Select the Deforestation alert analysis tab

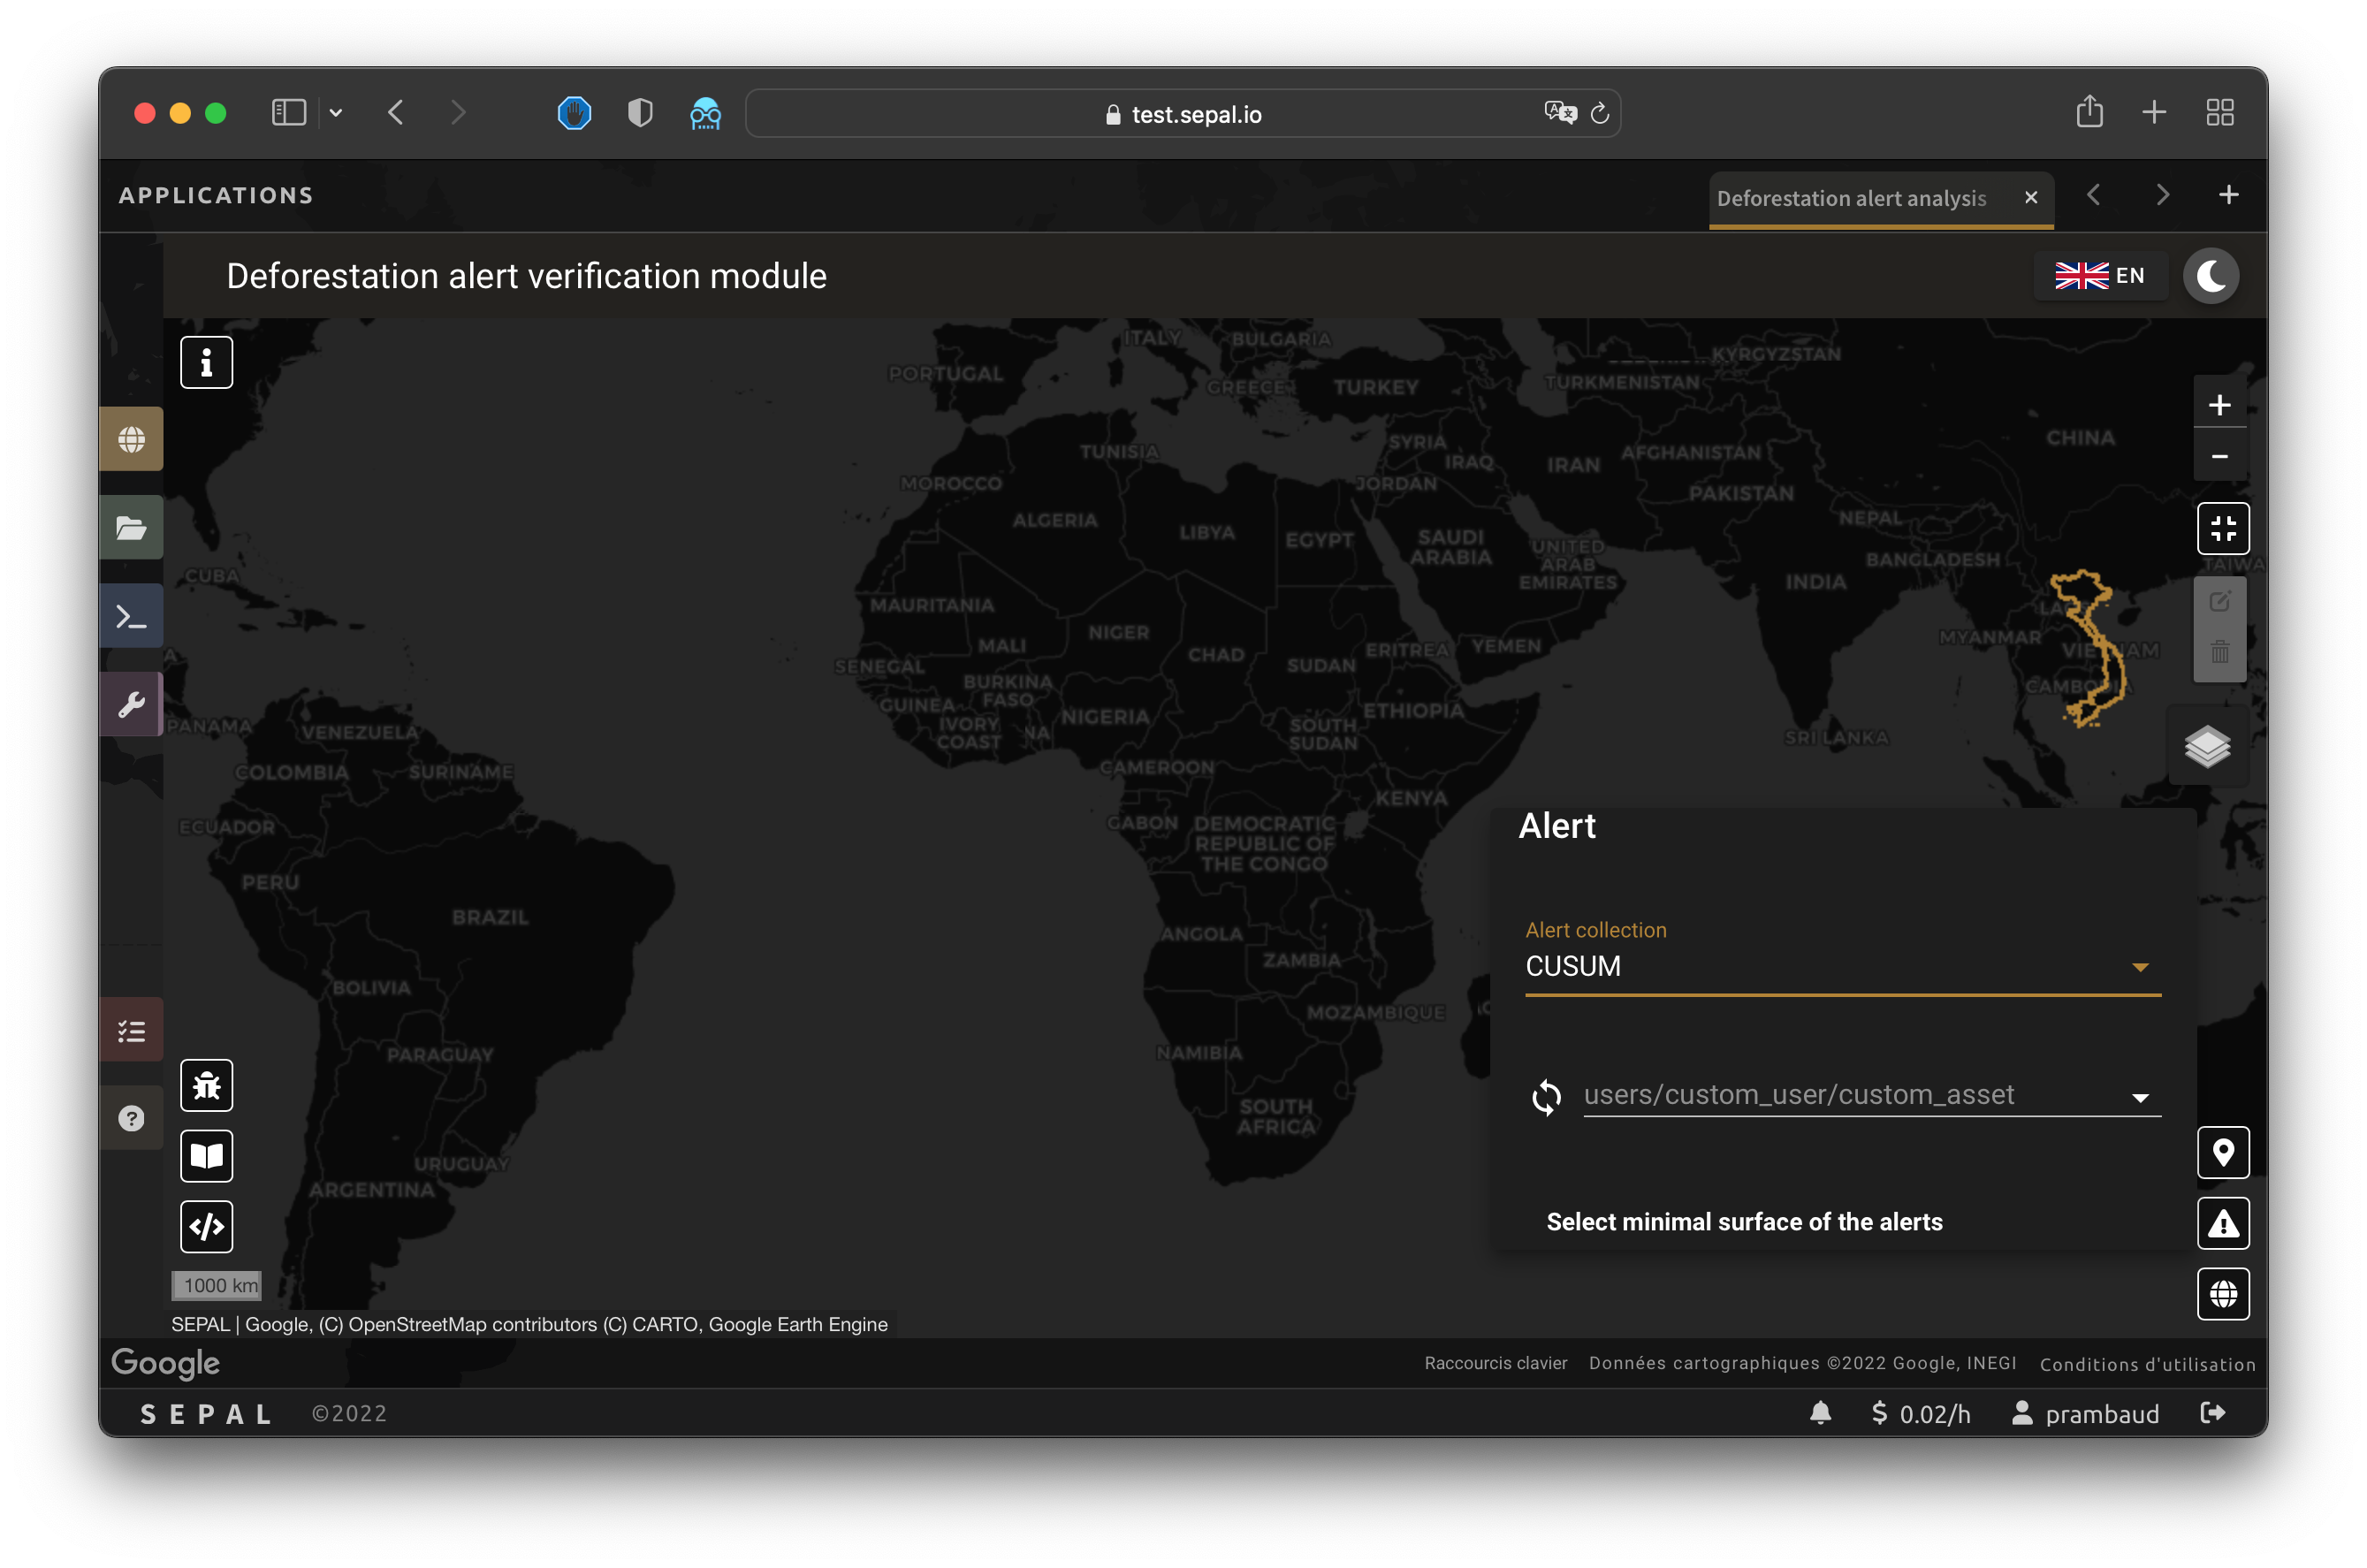coord(1851,198)
